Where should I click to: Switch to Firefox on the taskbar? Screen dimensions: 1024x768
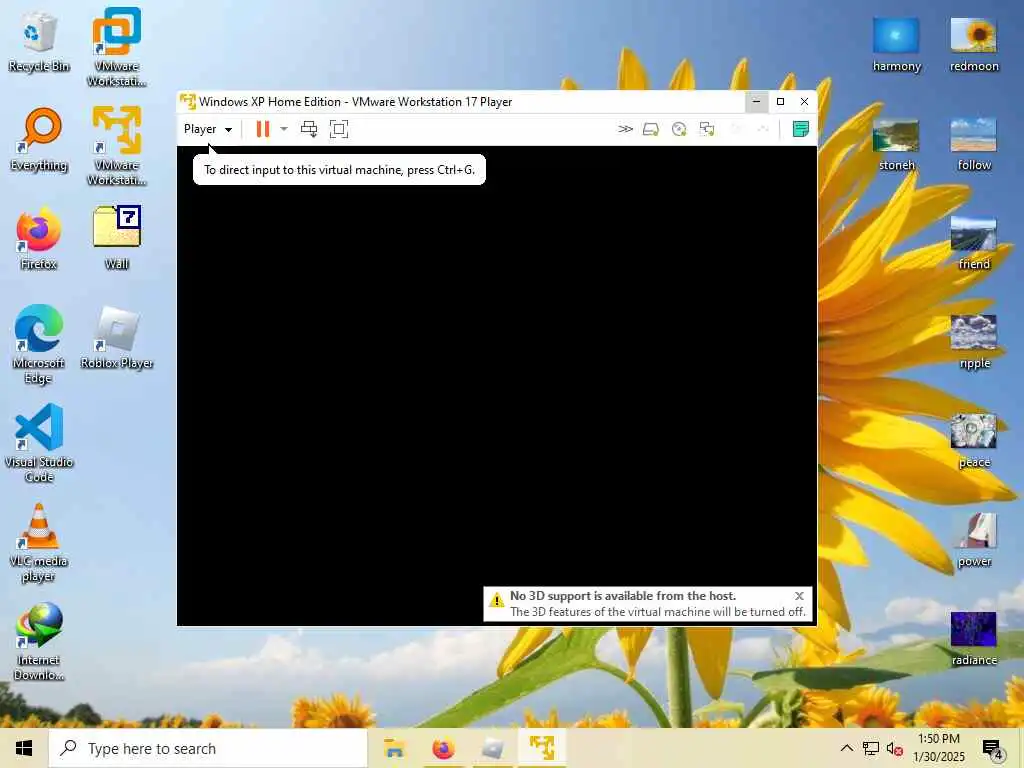(443, 748)
